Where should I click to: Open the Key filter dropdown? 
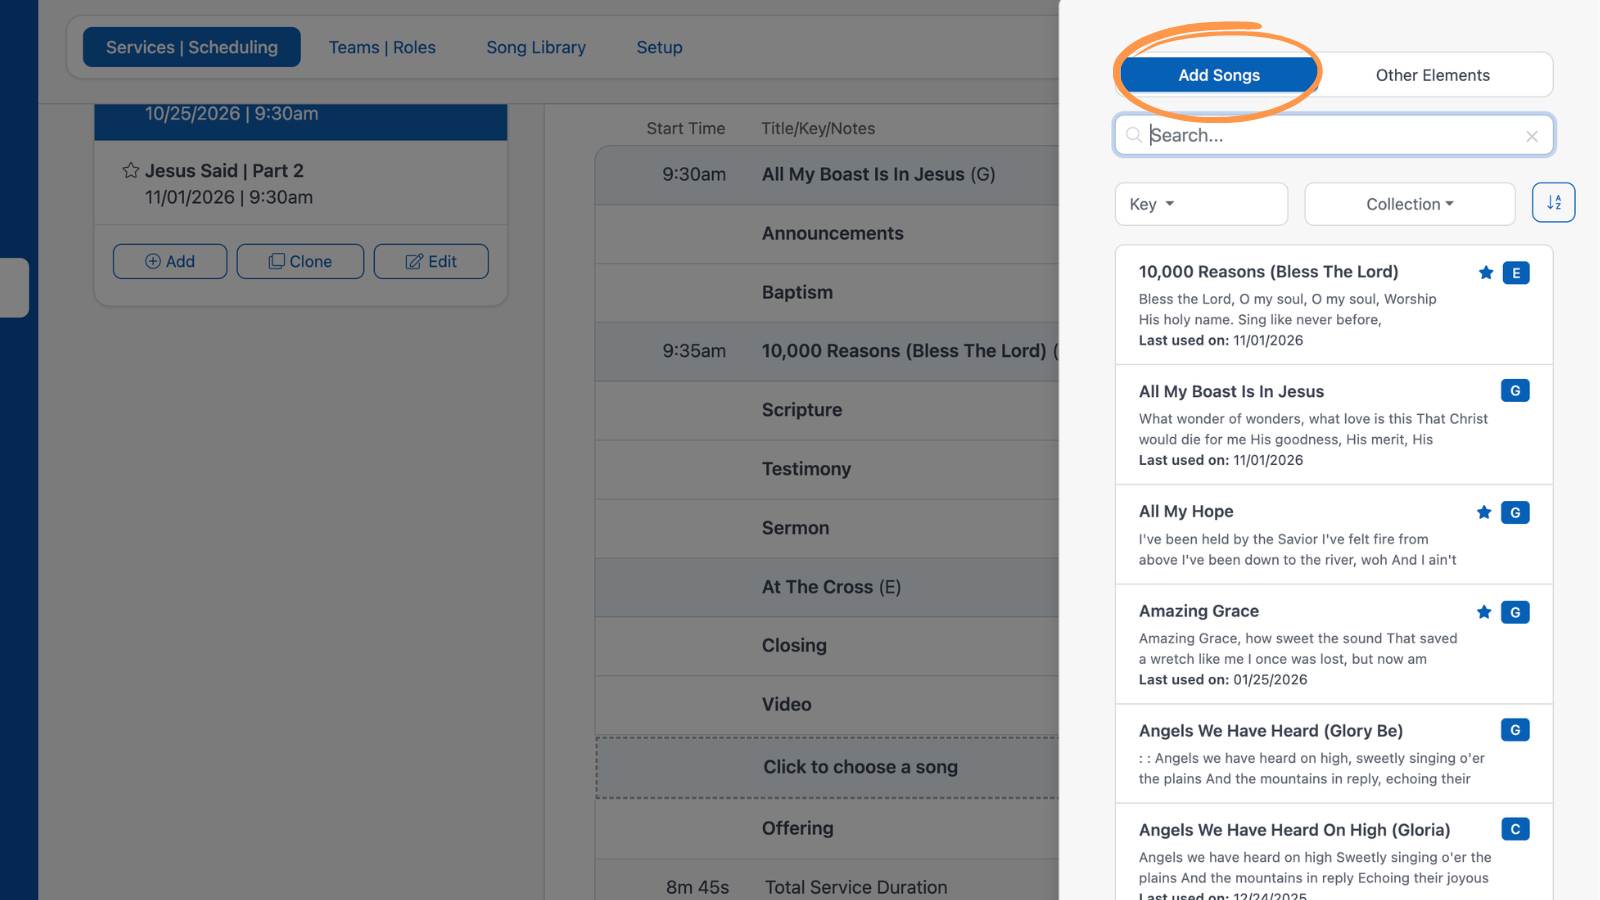pyautogui.click(x=1201, y=204)
